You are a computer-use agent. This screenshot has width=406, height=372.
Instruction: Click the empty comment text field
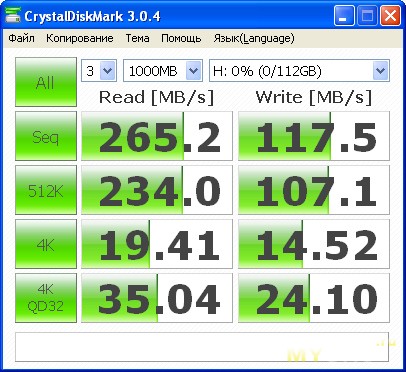(x=202, y=347)
